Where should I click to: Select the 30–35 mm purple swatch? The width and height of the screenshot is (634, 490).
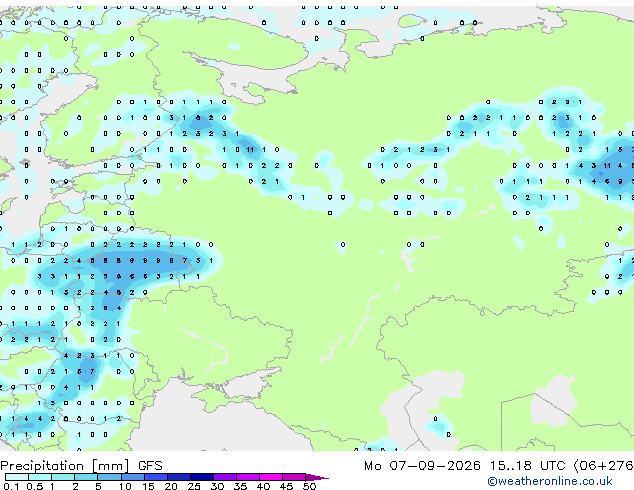(225, 477)
